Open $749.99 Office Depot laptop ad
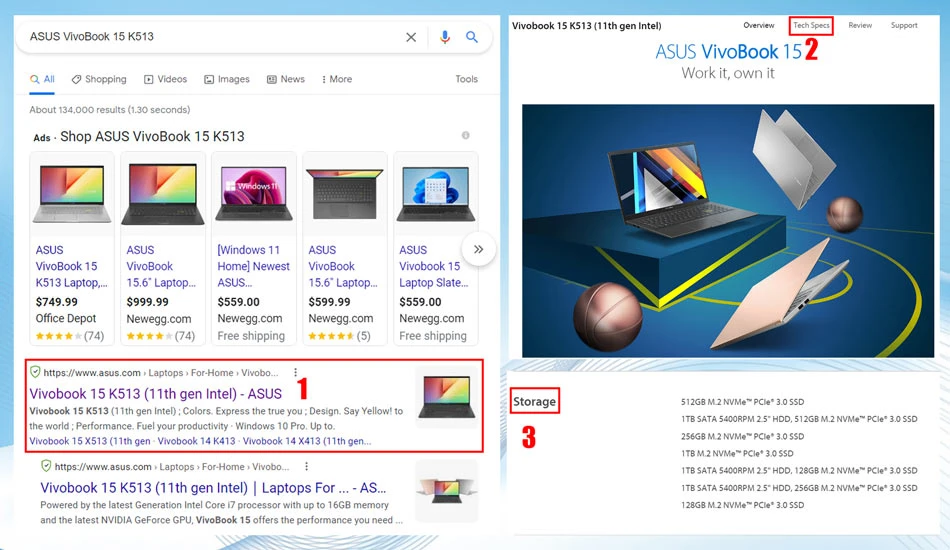 click(72, 248)
